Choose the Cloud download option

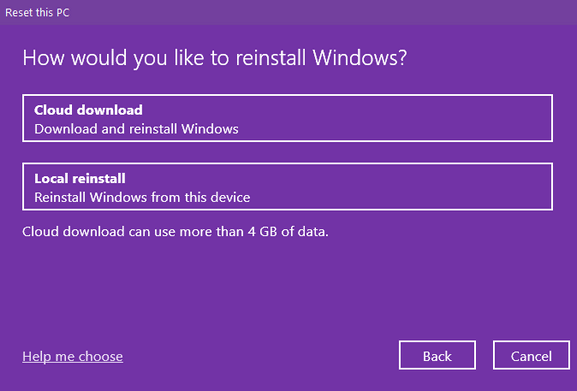click(287, 118)
